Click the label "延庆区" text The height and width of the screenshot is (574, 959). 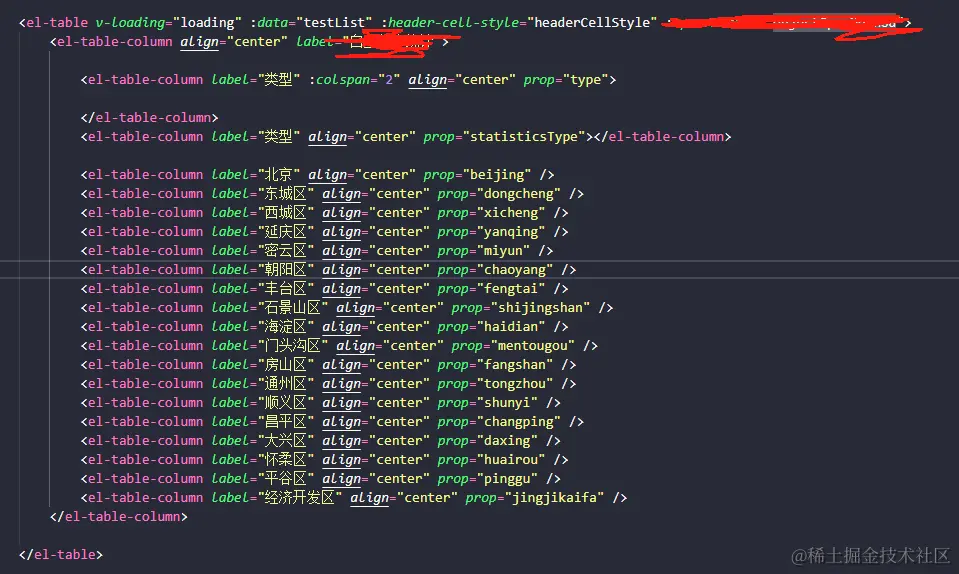pos(286,231)
